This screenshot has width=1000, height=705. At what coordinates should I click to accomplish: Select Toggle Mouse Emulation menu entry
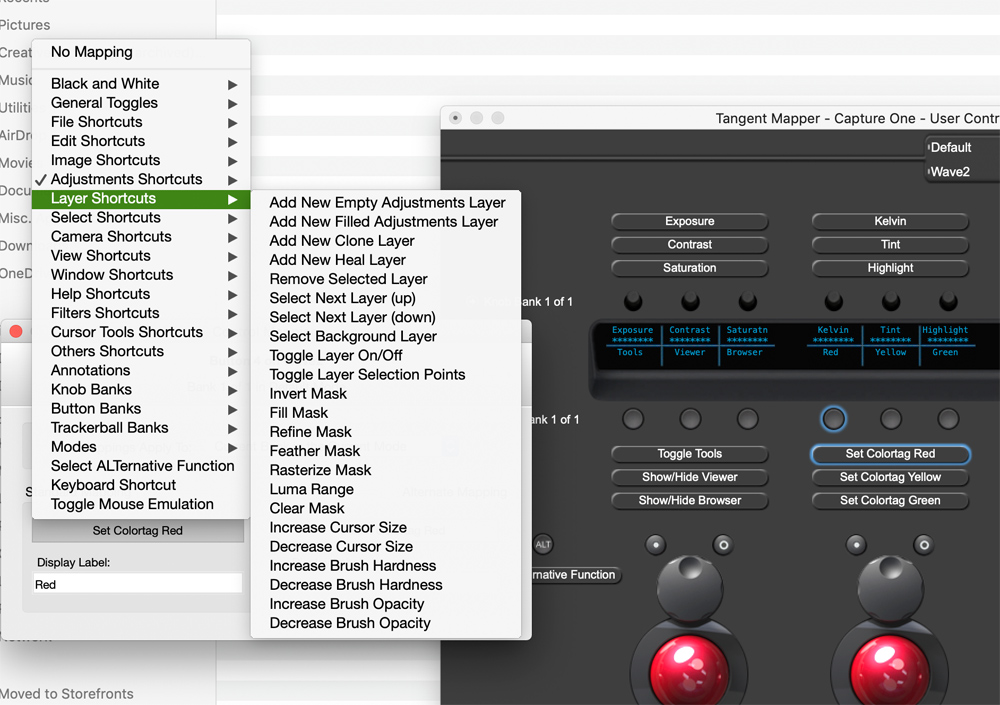tap(132, 504)
